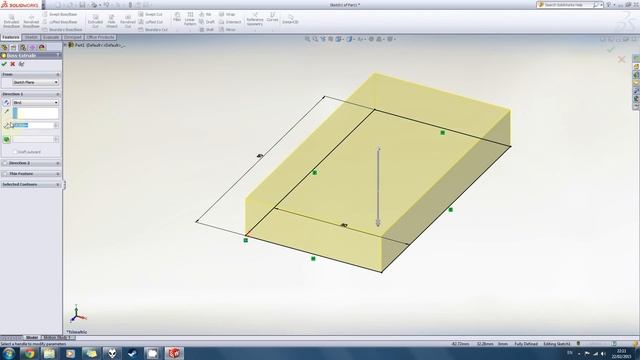Select the Fillet tool

click(177, 17)
